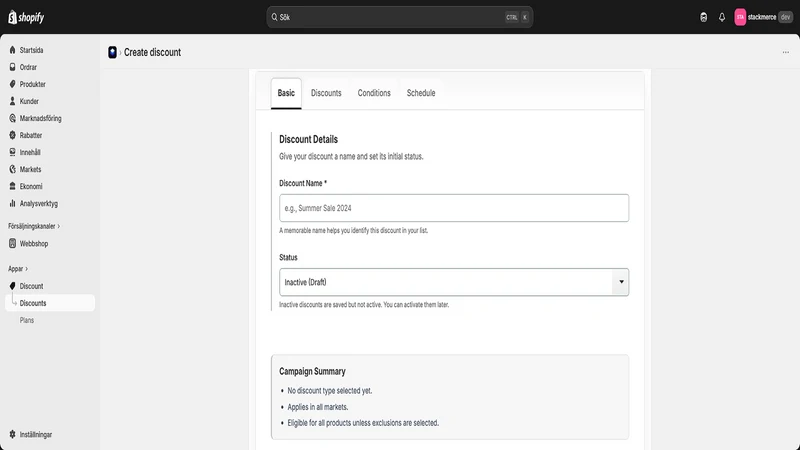Click the Marknadsföring label

pos(40,118)
